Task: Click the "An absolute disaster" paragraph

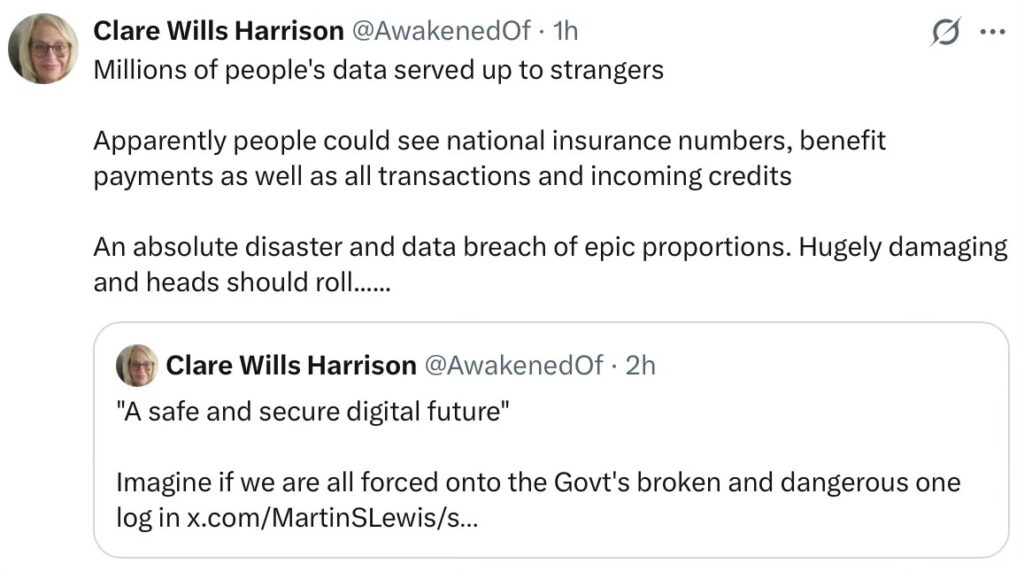Action: pyautogui.click(x=549, y=247)
